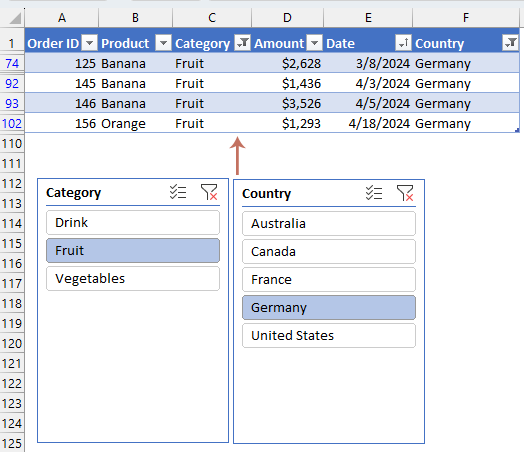Clear filter on Category slicer
Screen dimensions: 524x452
[x=209, y=192]
